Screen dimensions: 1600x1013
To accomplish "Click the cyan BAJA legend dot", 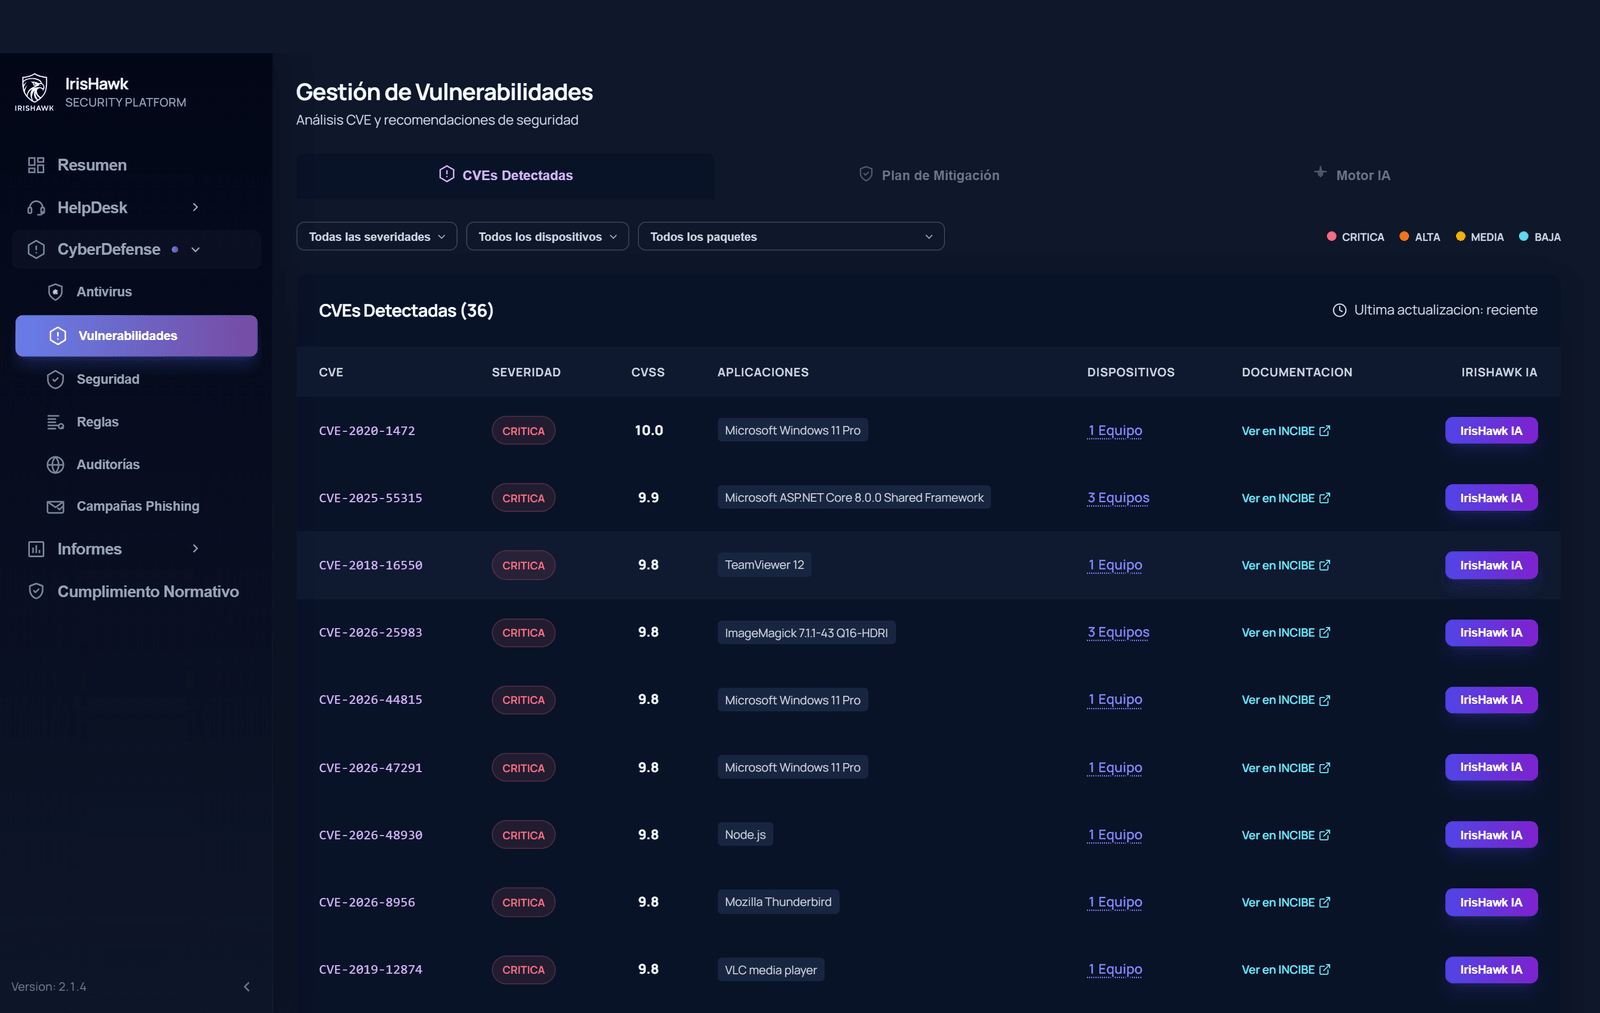I will click(1524, 237).
